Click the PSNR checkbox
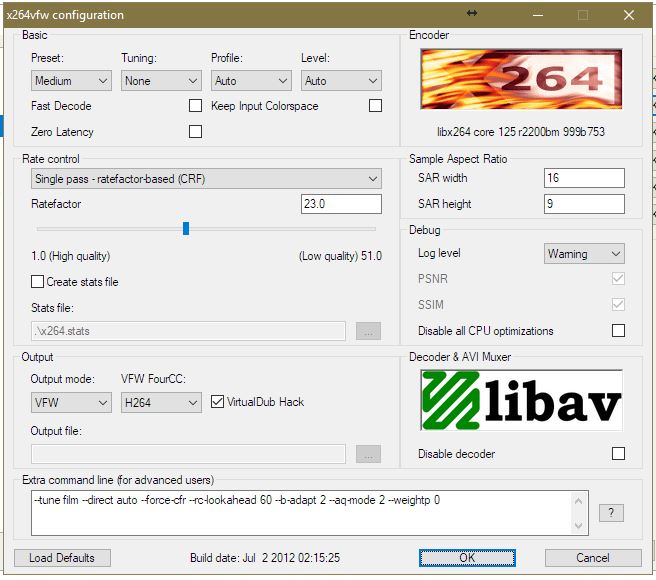This screenshot has width=656, height=580. (x=618, y=278)
